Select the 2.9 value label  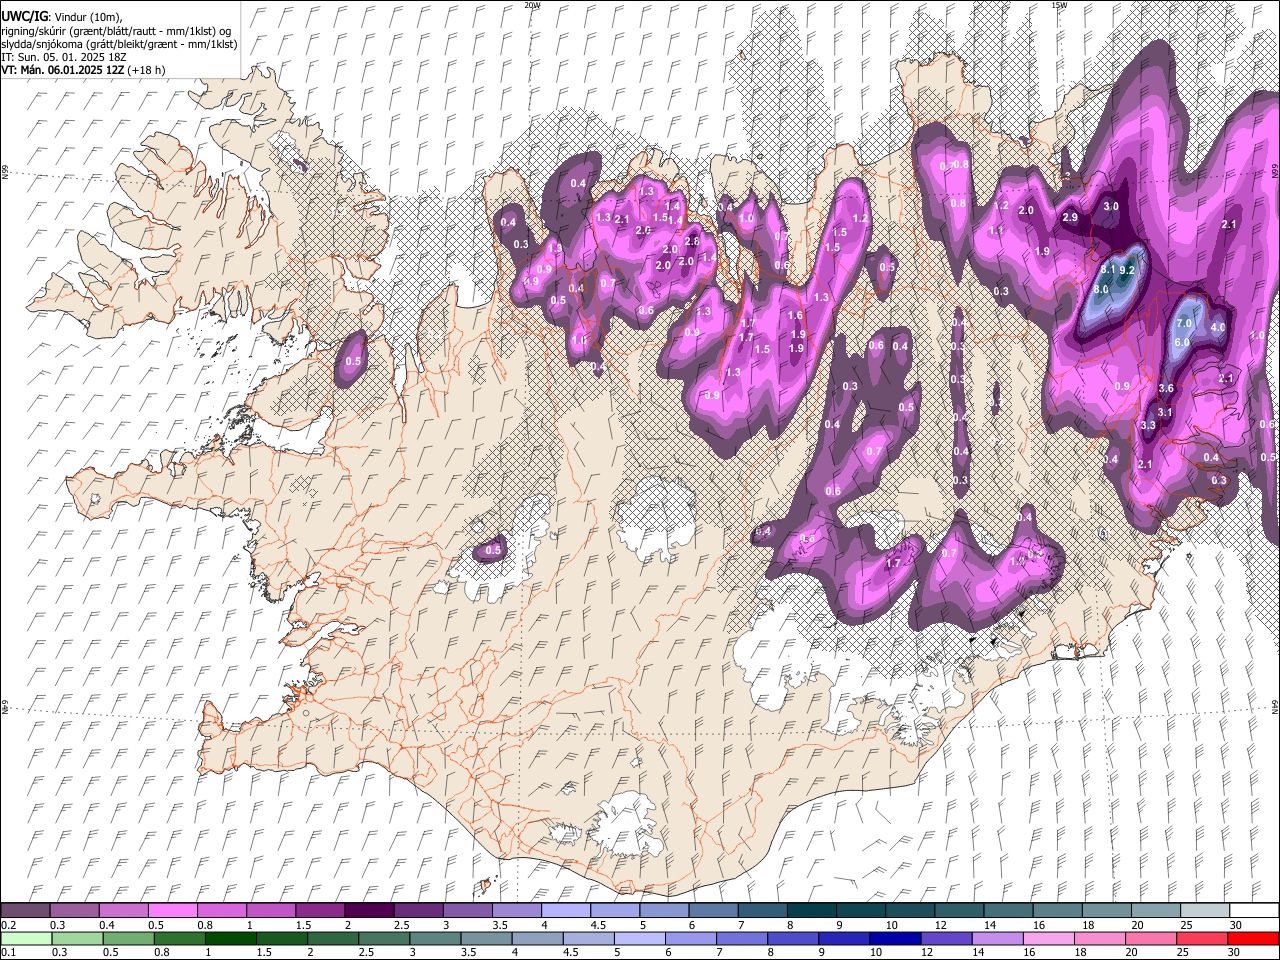point(1070,217)
